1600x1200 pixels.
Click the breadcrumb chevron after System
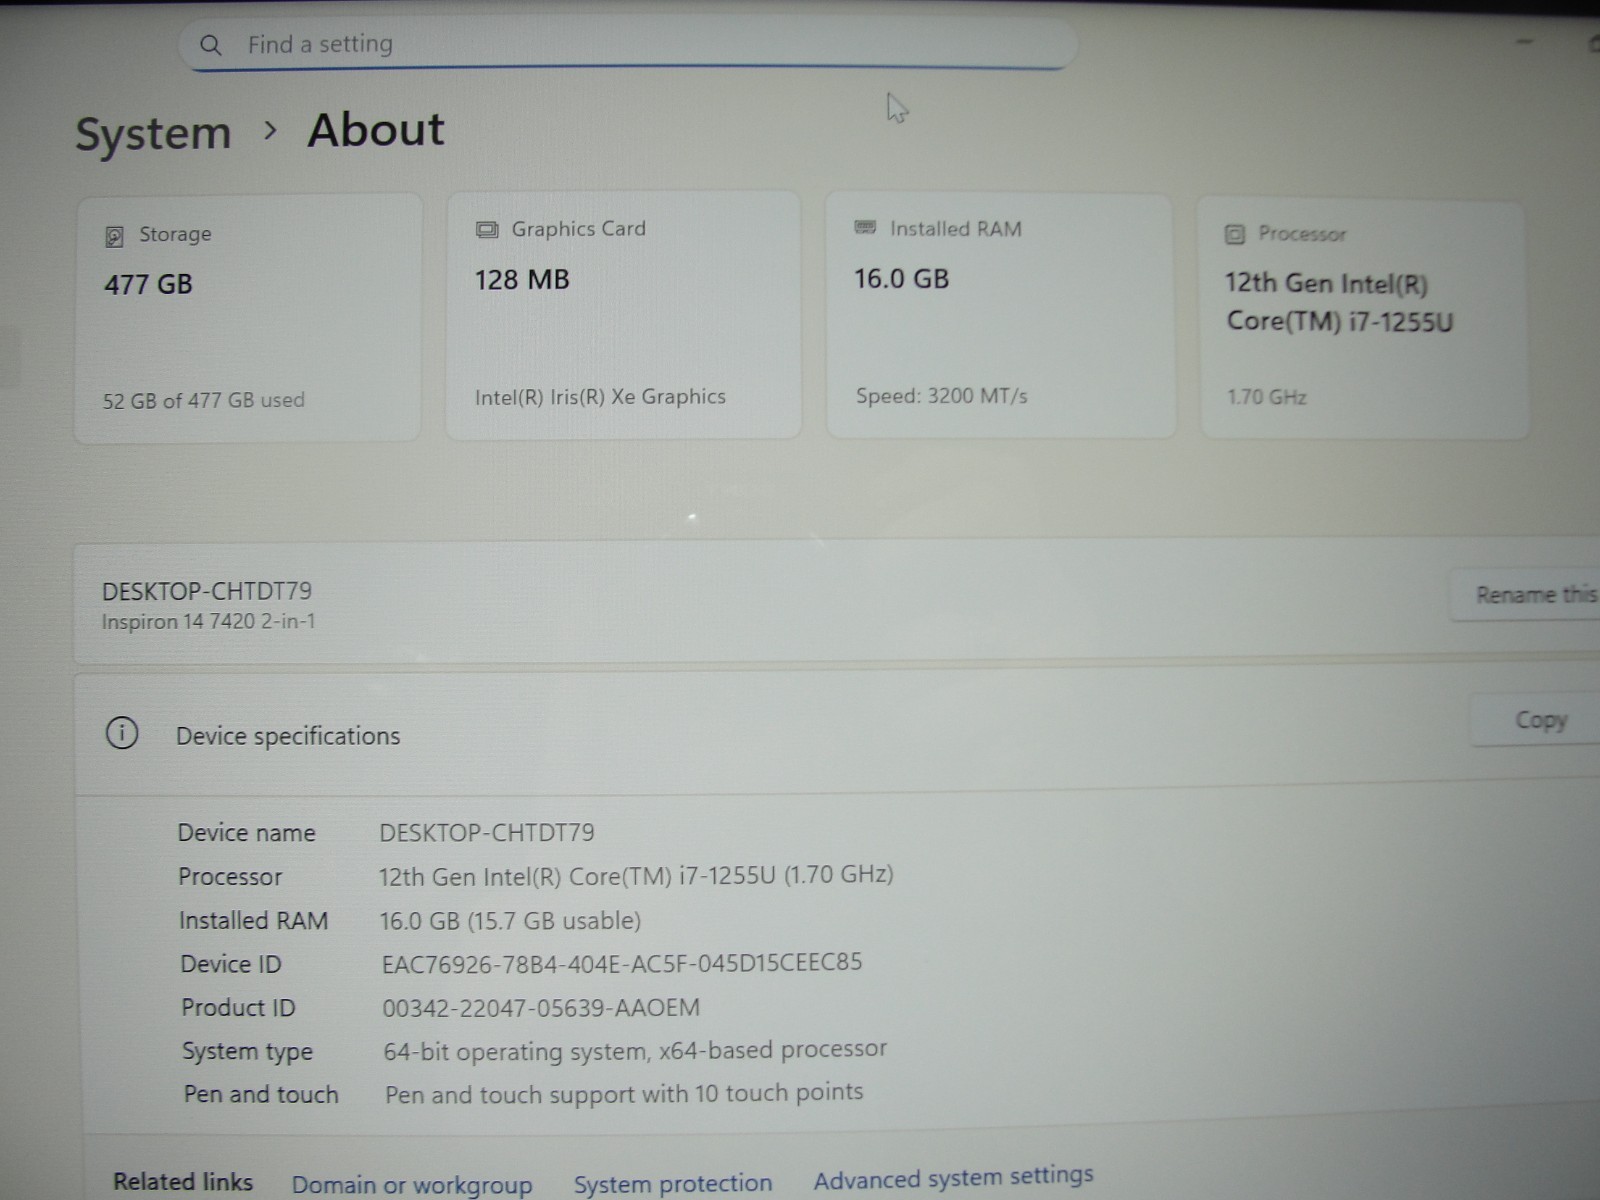pyautogui.click(x=270, y=131)
